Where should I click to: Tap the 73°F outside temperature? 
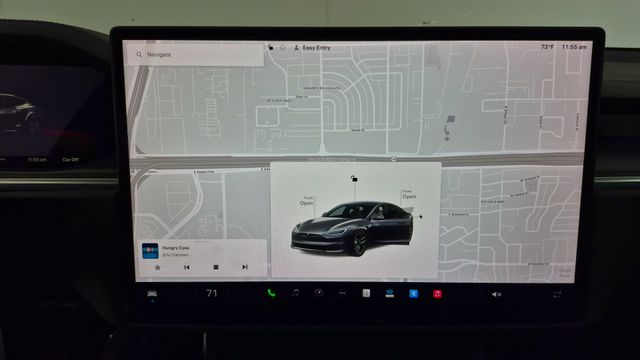(x=547, y=47)
